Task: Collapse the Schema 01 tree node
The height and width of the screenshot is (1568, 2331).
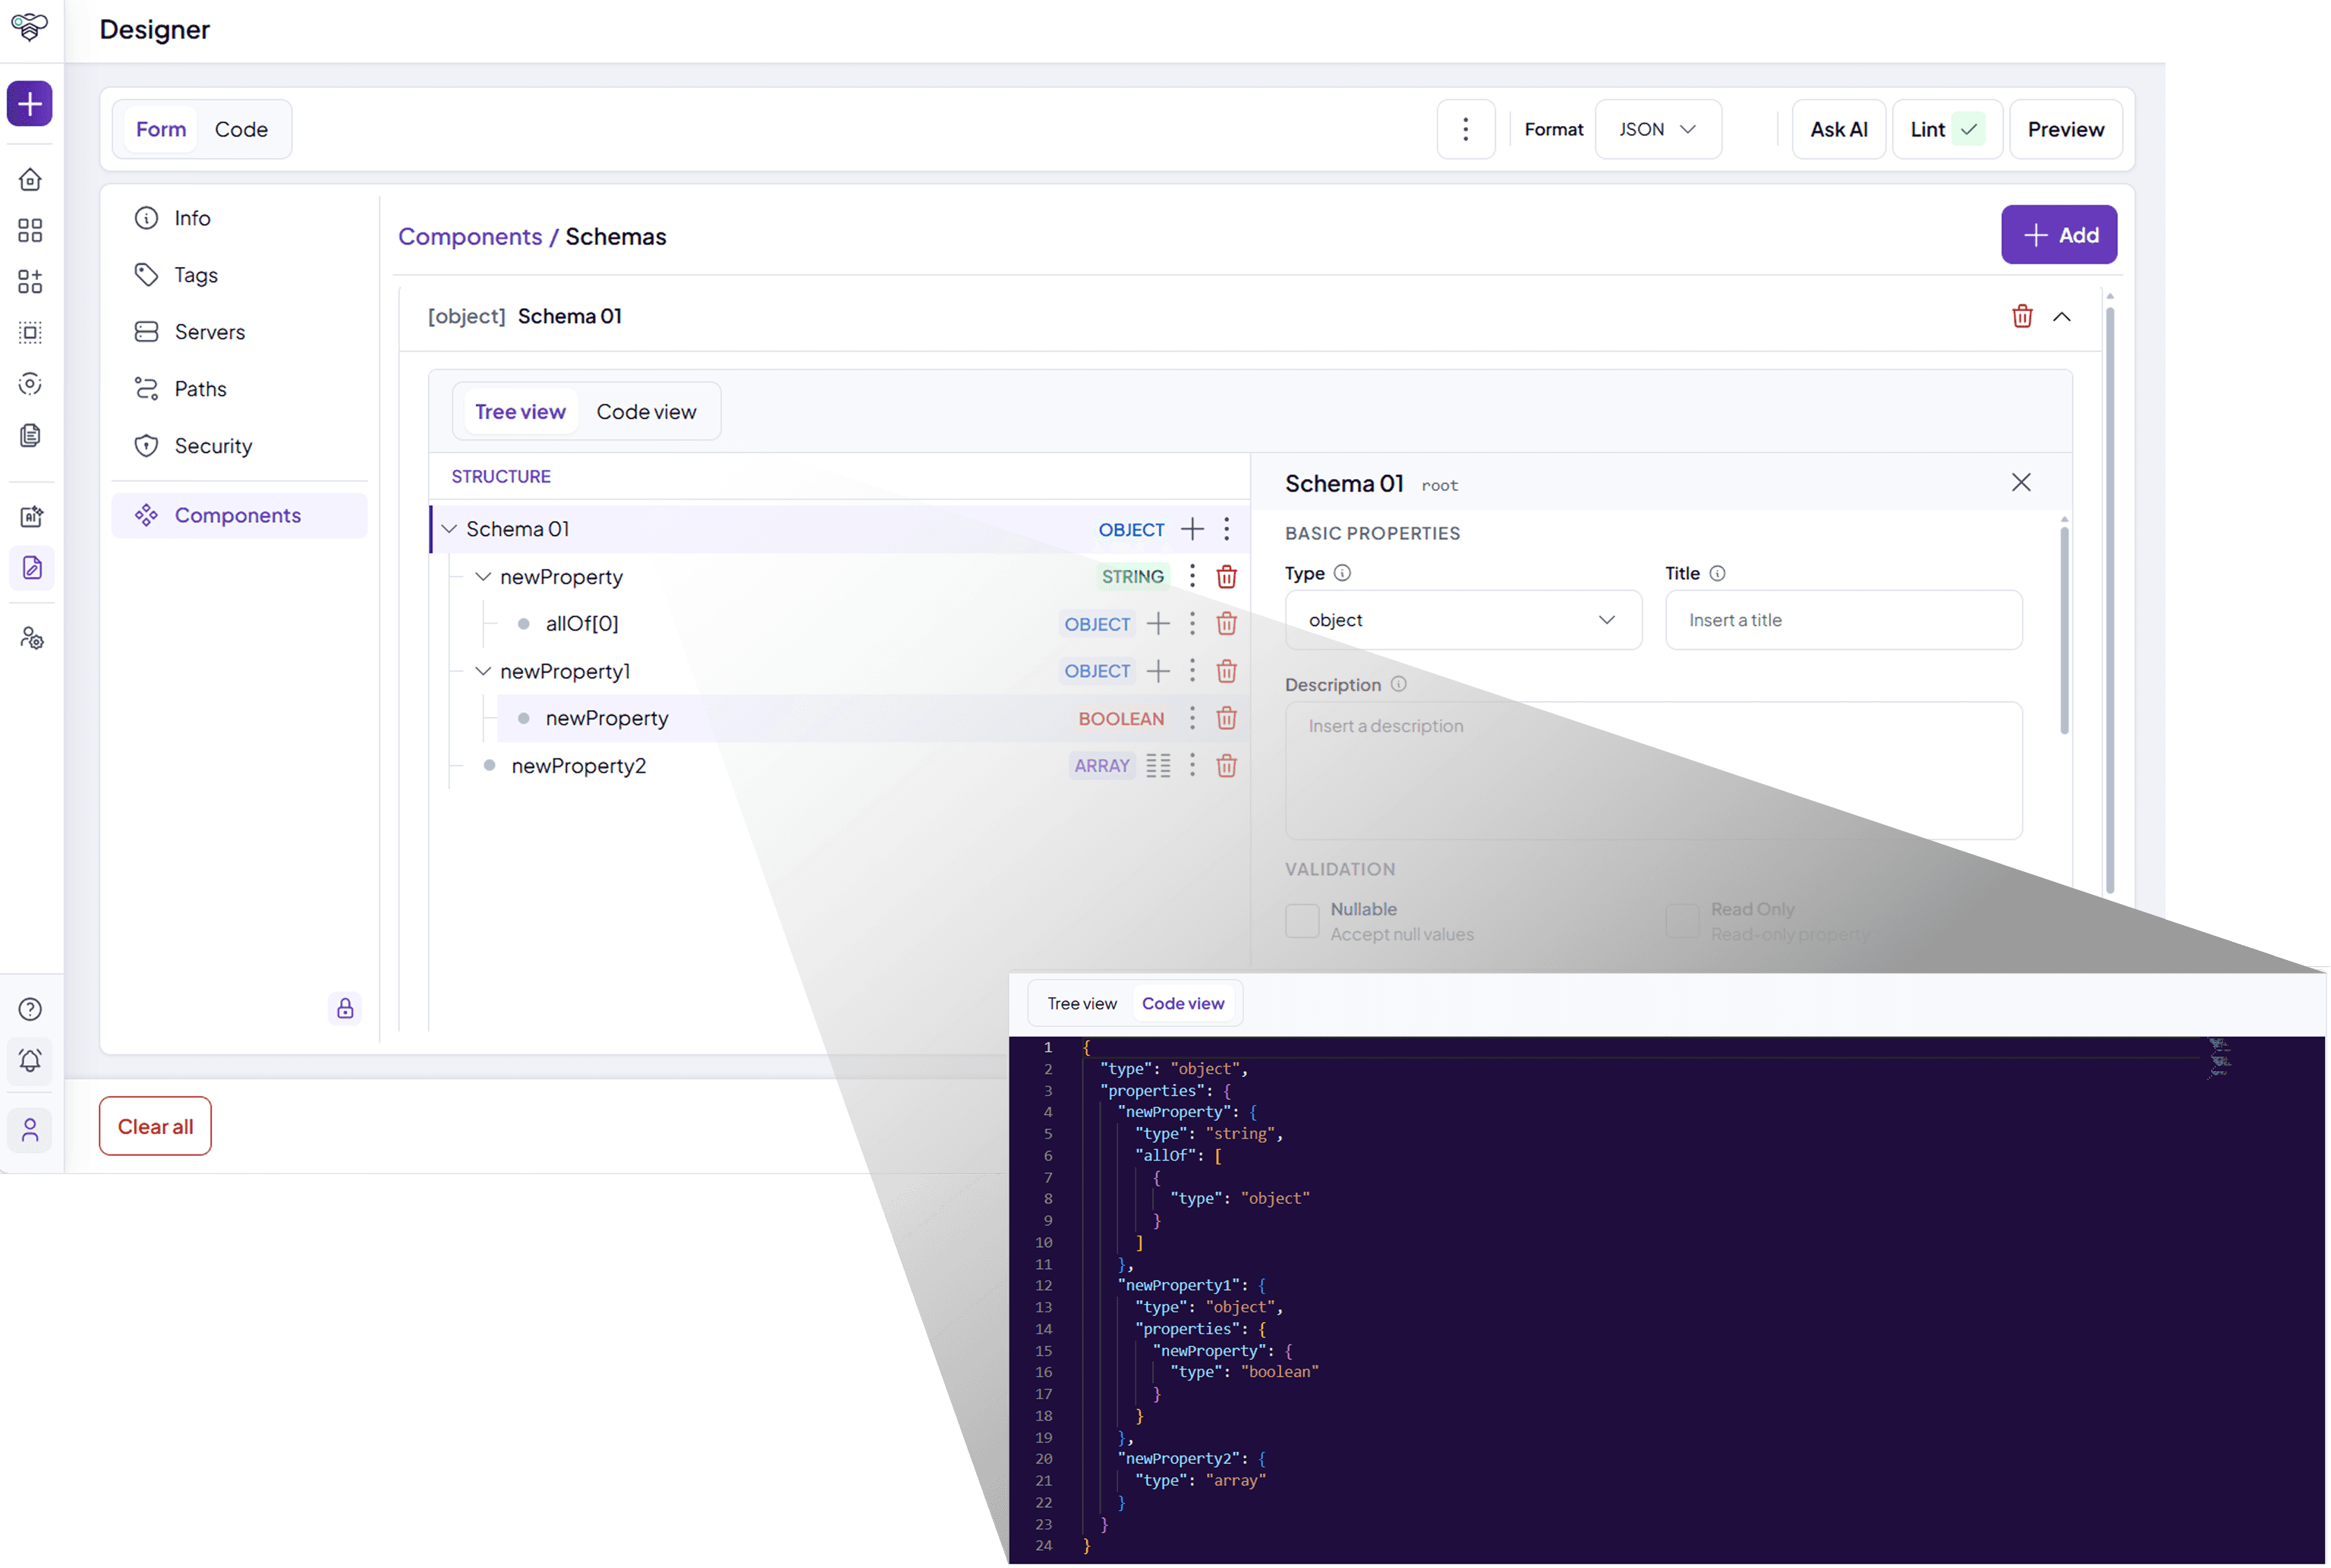Action: [449, 529]
